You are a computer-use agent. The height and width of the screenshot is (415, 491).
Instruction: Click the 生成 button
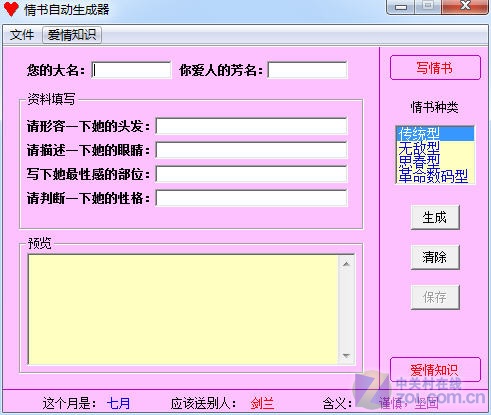tap(435, 217)
